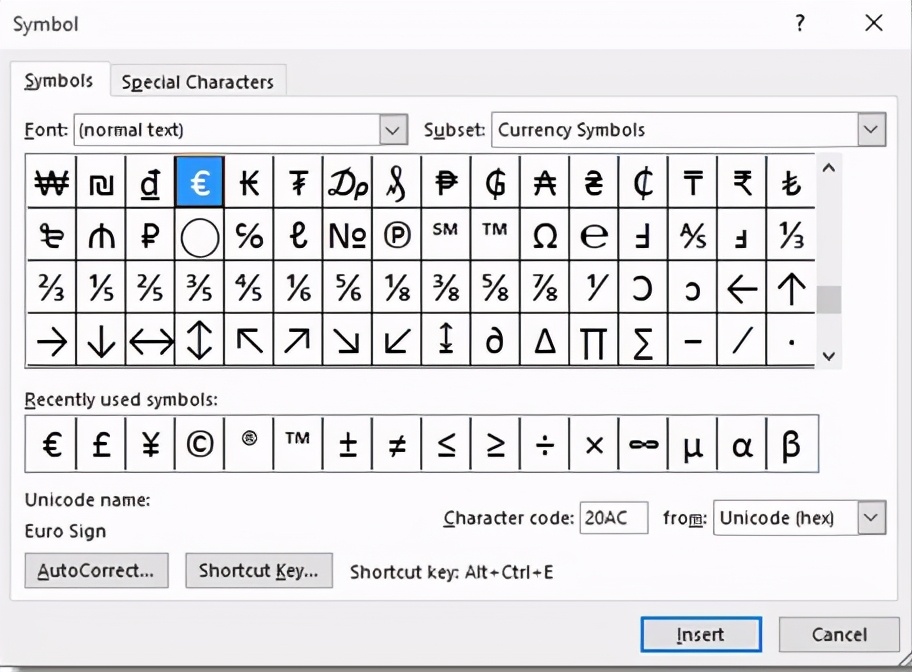Image resolution: width=912 pixels, height=672 pixels.
Task: Choose the division sign in recently used
Action: (x=544, y=444)
